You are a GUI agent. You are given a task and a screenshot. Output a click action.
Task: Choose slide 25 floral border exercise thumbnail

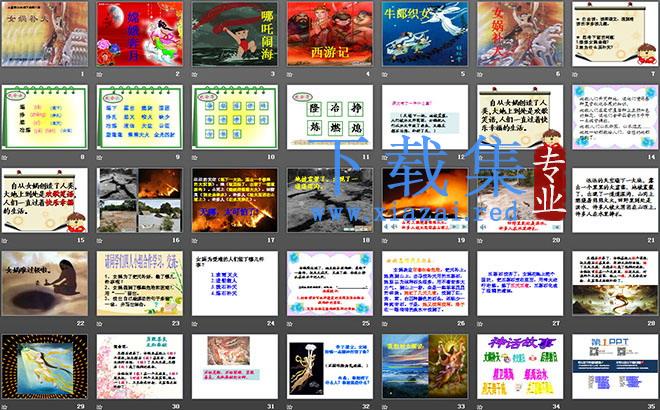pyautogui.click(x=330, y=283)
